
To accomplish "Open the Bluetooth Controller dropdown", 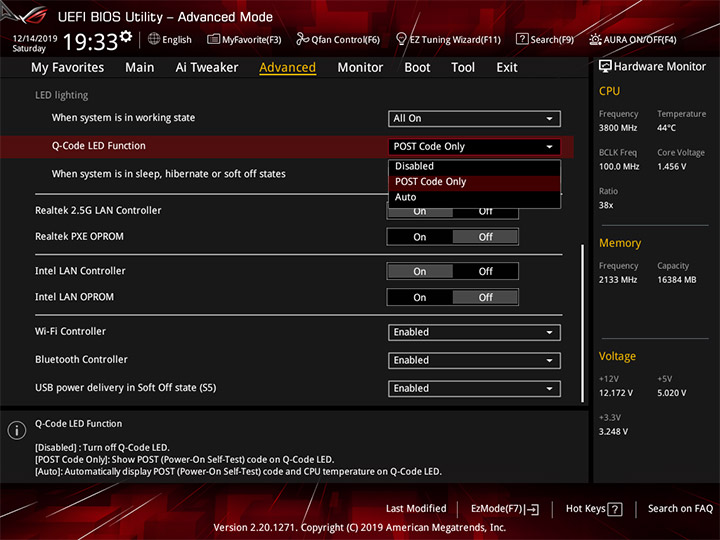I will (474, 360).
